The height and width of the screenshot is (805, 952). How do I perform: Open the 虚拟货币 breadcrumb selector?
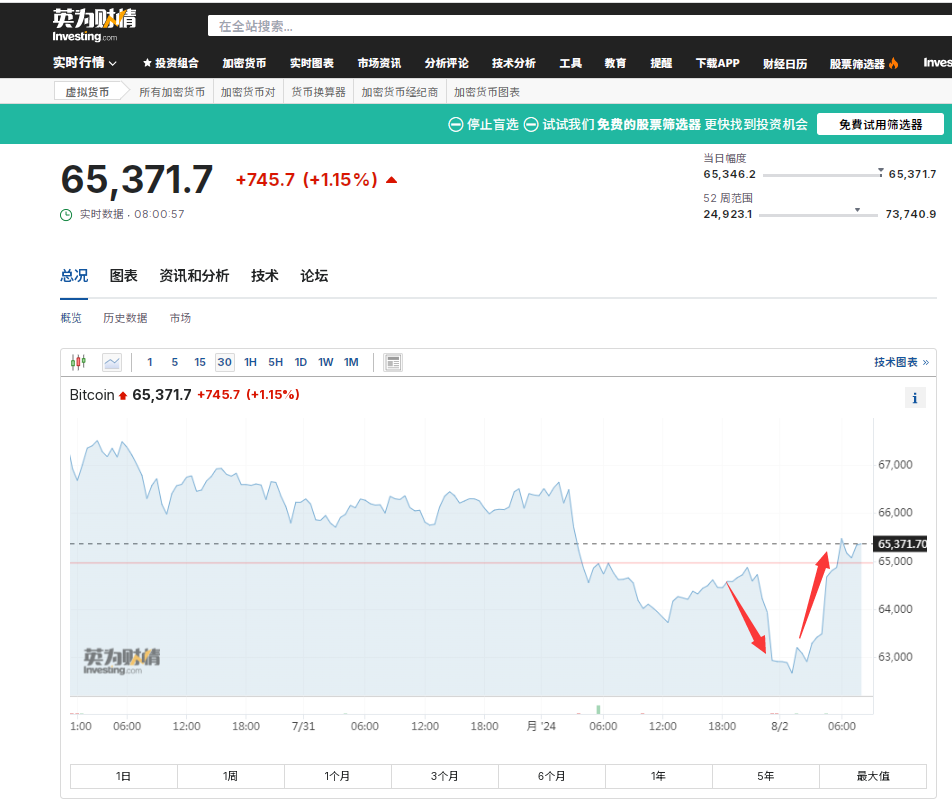(88, 92)
